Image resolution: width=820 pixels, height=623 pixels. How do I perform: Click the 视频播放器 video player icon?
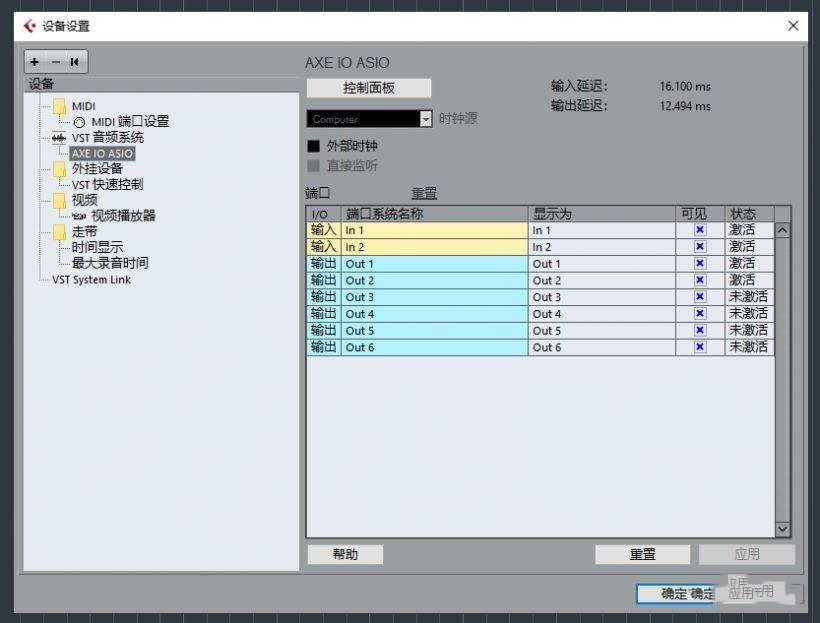click(79, 216)
